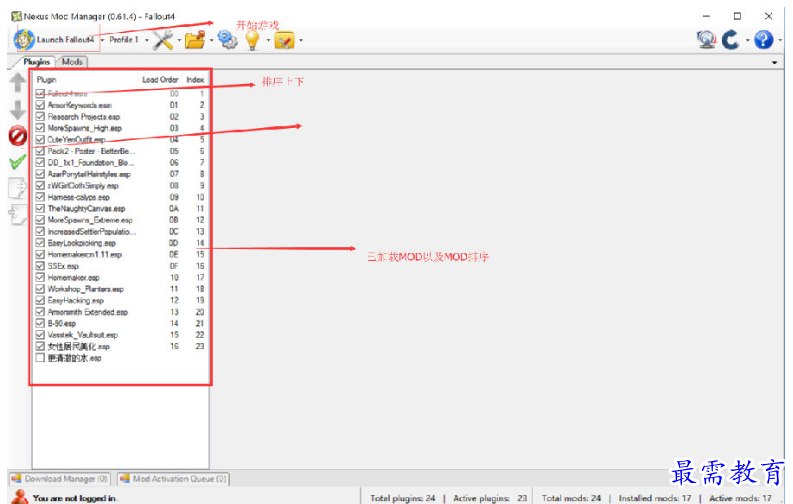Select the Homemakercn1.11.esp row
This screenshot has width=793, height=504.
pos(120,254)
